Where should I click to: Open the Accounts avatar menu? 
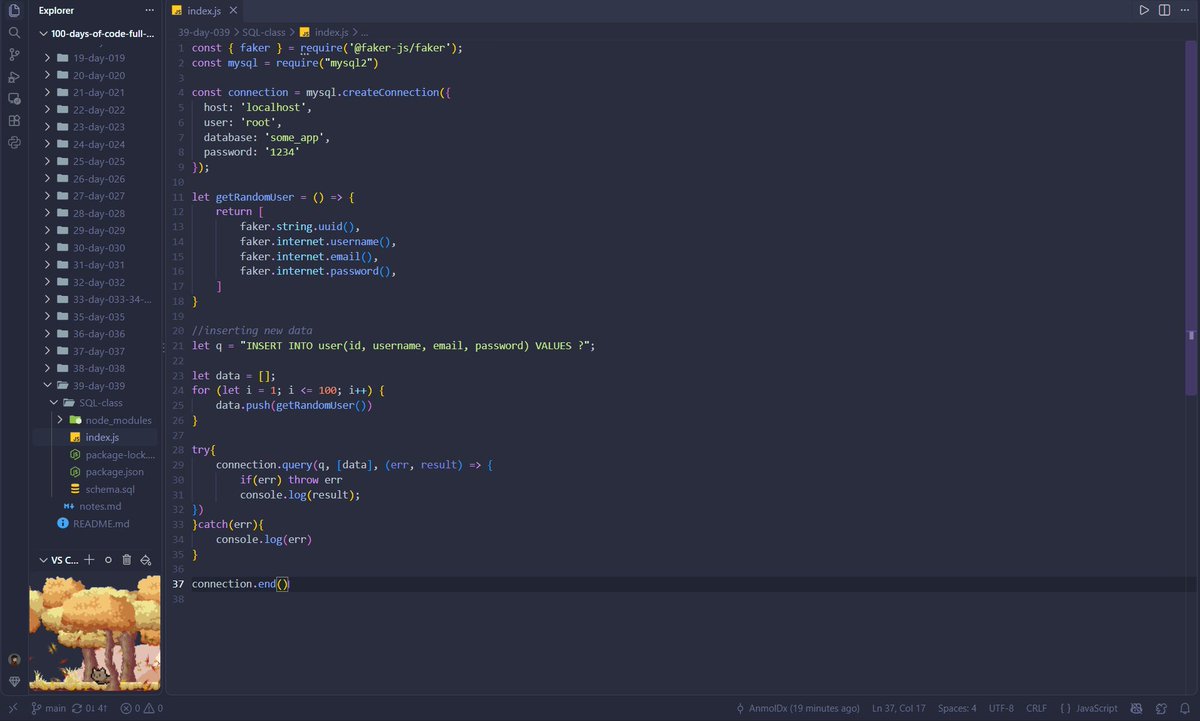click(x=14, y=659)
